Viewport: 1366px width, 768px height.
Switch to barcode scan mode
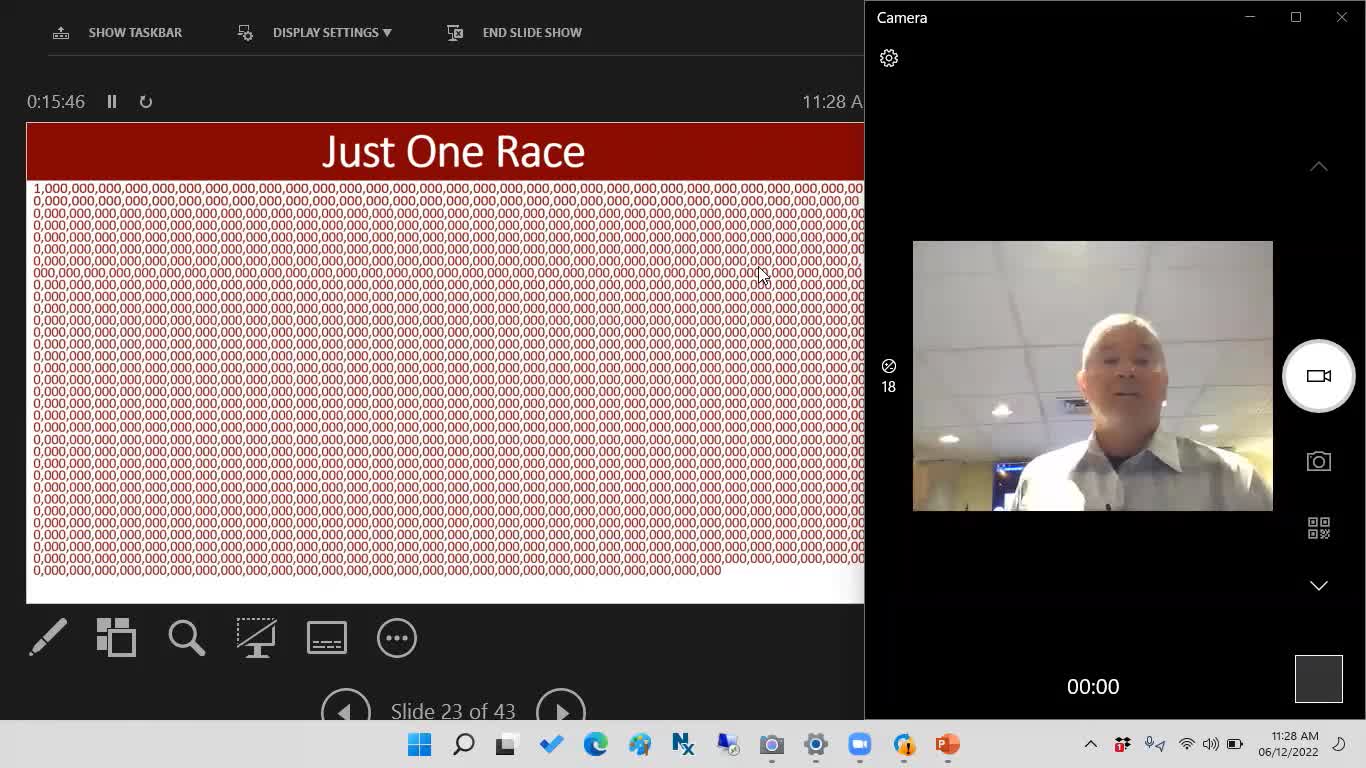(x=1318, y=528)
